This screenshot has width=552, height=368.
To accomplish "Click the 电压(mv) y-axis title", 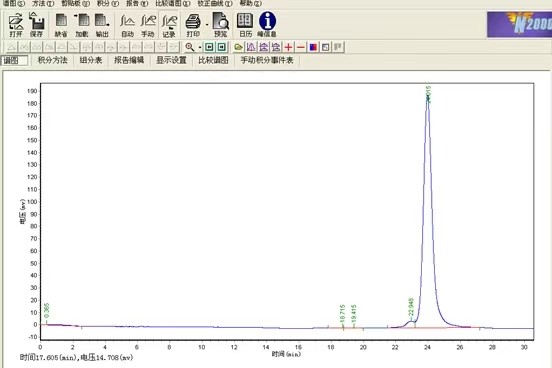I will (23, 212).
